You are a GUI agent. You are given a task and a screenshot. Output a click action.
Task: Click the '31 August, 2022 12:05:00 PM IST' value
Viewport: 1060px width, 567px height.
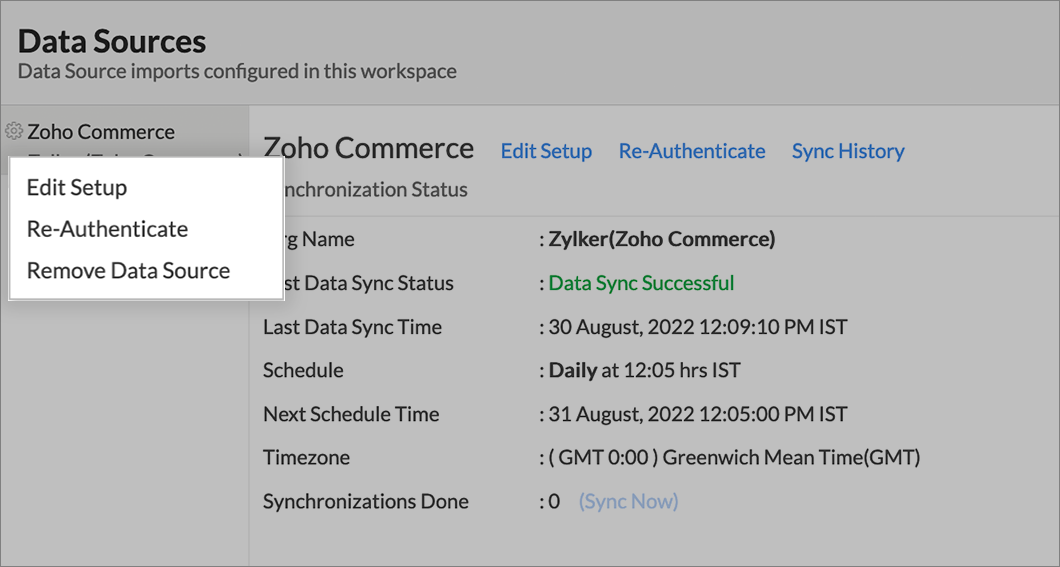698,414
